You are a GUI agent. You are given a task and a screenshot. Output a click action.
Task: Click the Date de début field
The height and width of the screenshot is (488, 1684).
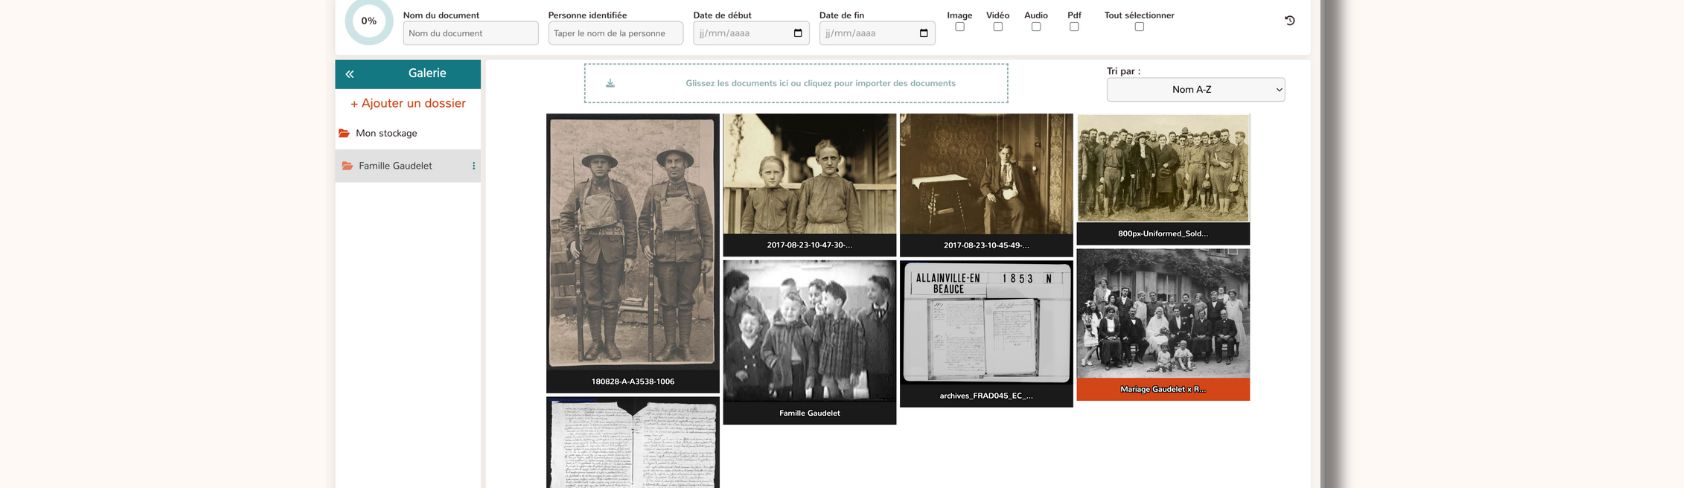click(x=751, y=33)
